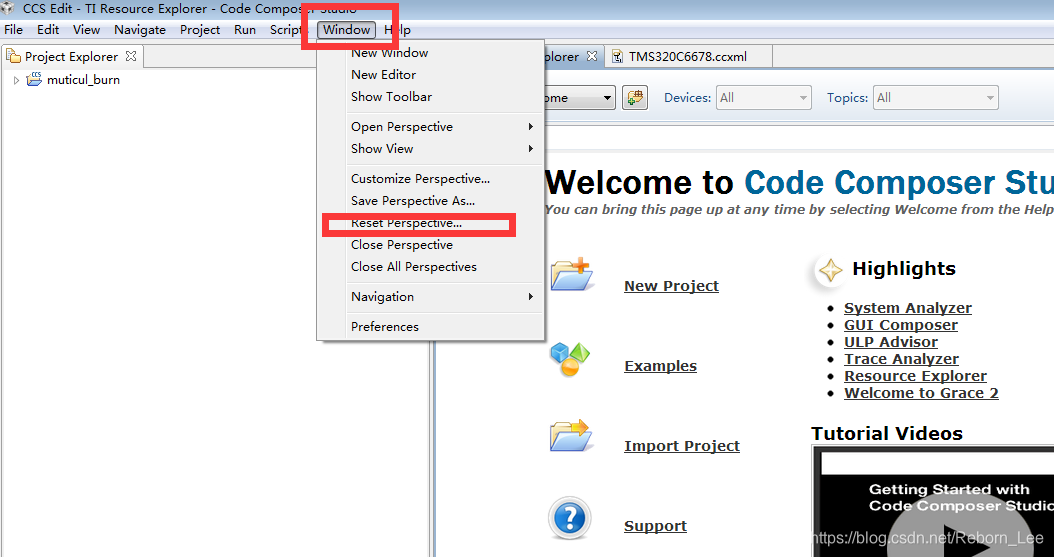
Task: Expand the muticul_burn project tree node
Action: (x=17, y=80)
